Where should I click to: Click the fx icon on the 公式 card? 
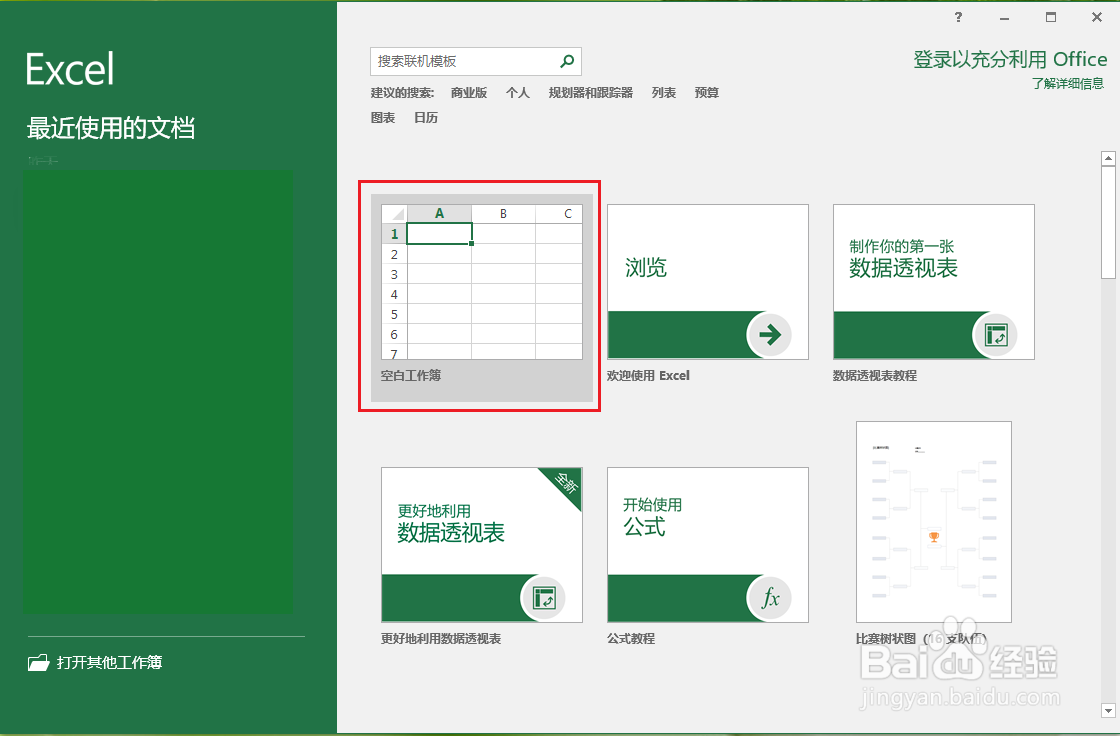[x=769, y=597]
